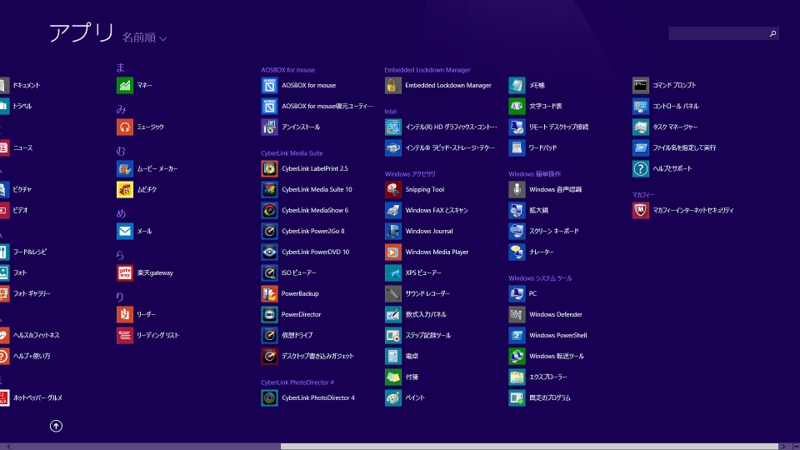Select the Intel group header
The image size is (800, 450).
[x=390, y=111]
